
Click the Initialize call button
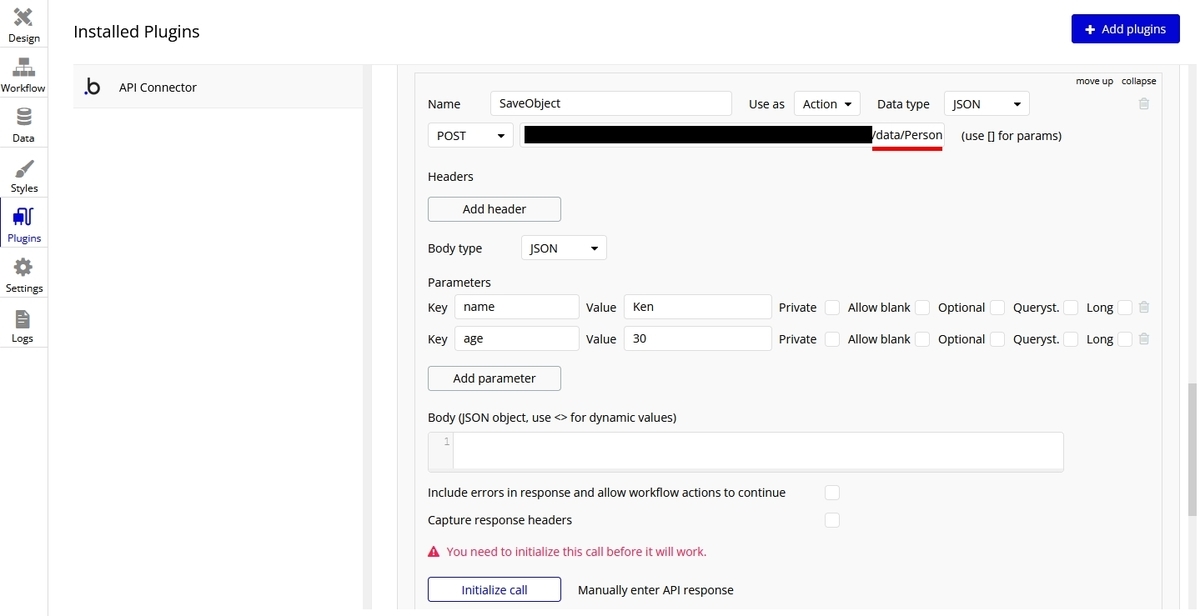tap(494, 590)
